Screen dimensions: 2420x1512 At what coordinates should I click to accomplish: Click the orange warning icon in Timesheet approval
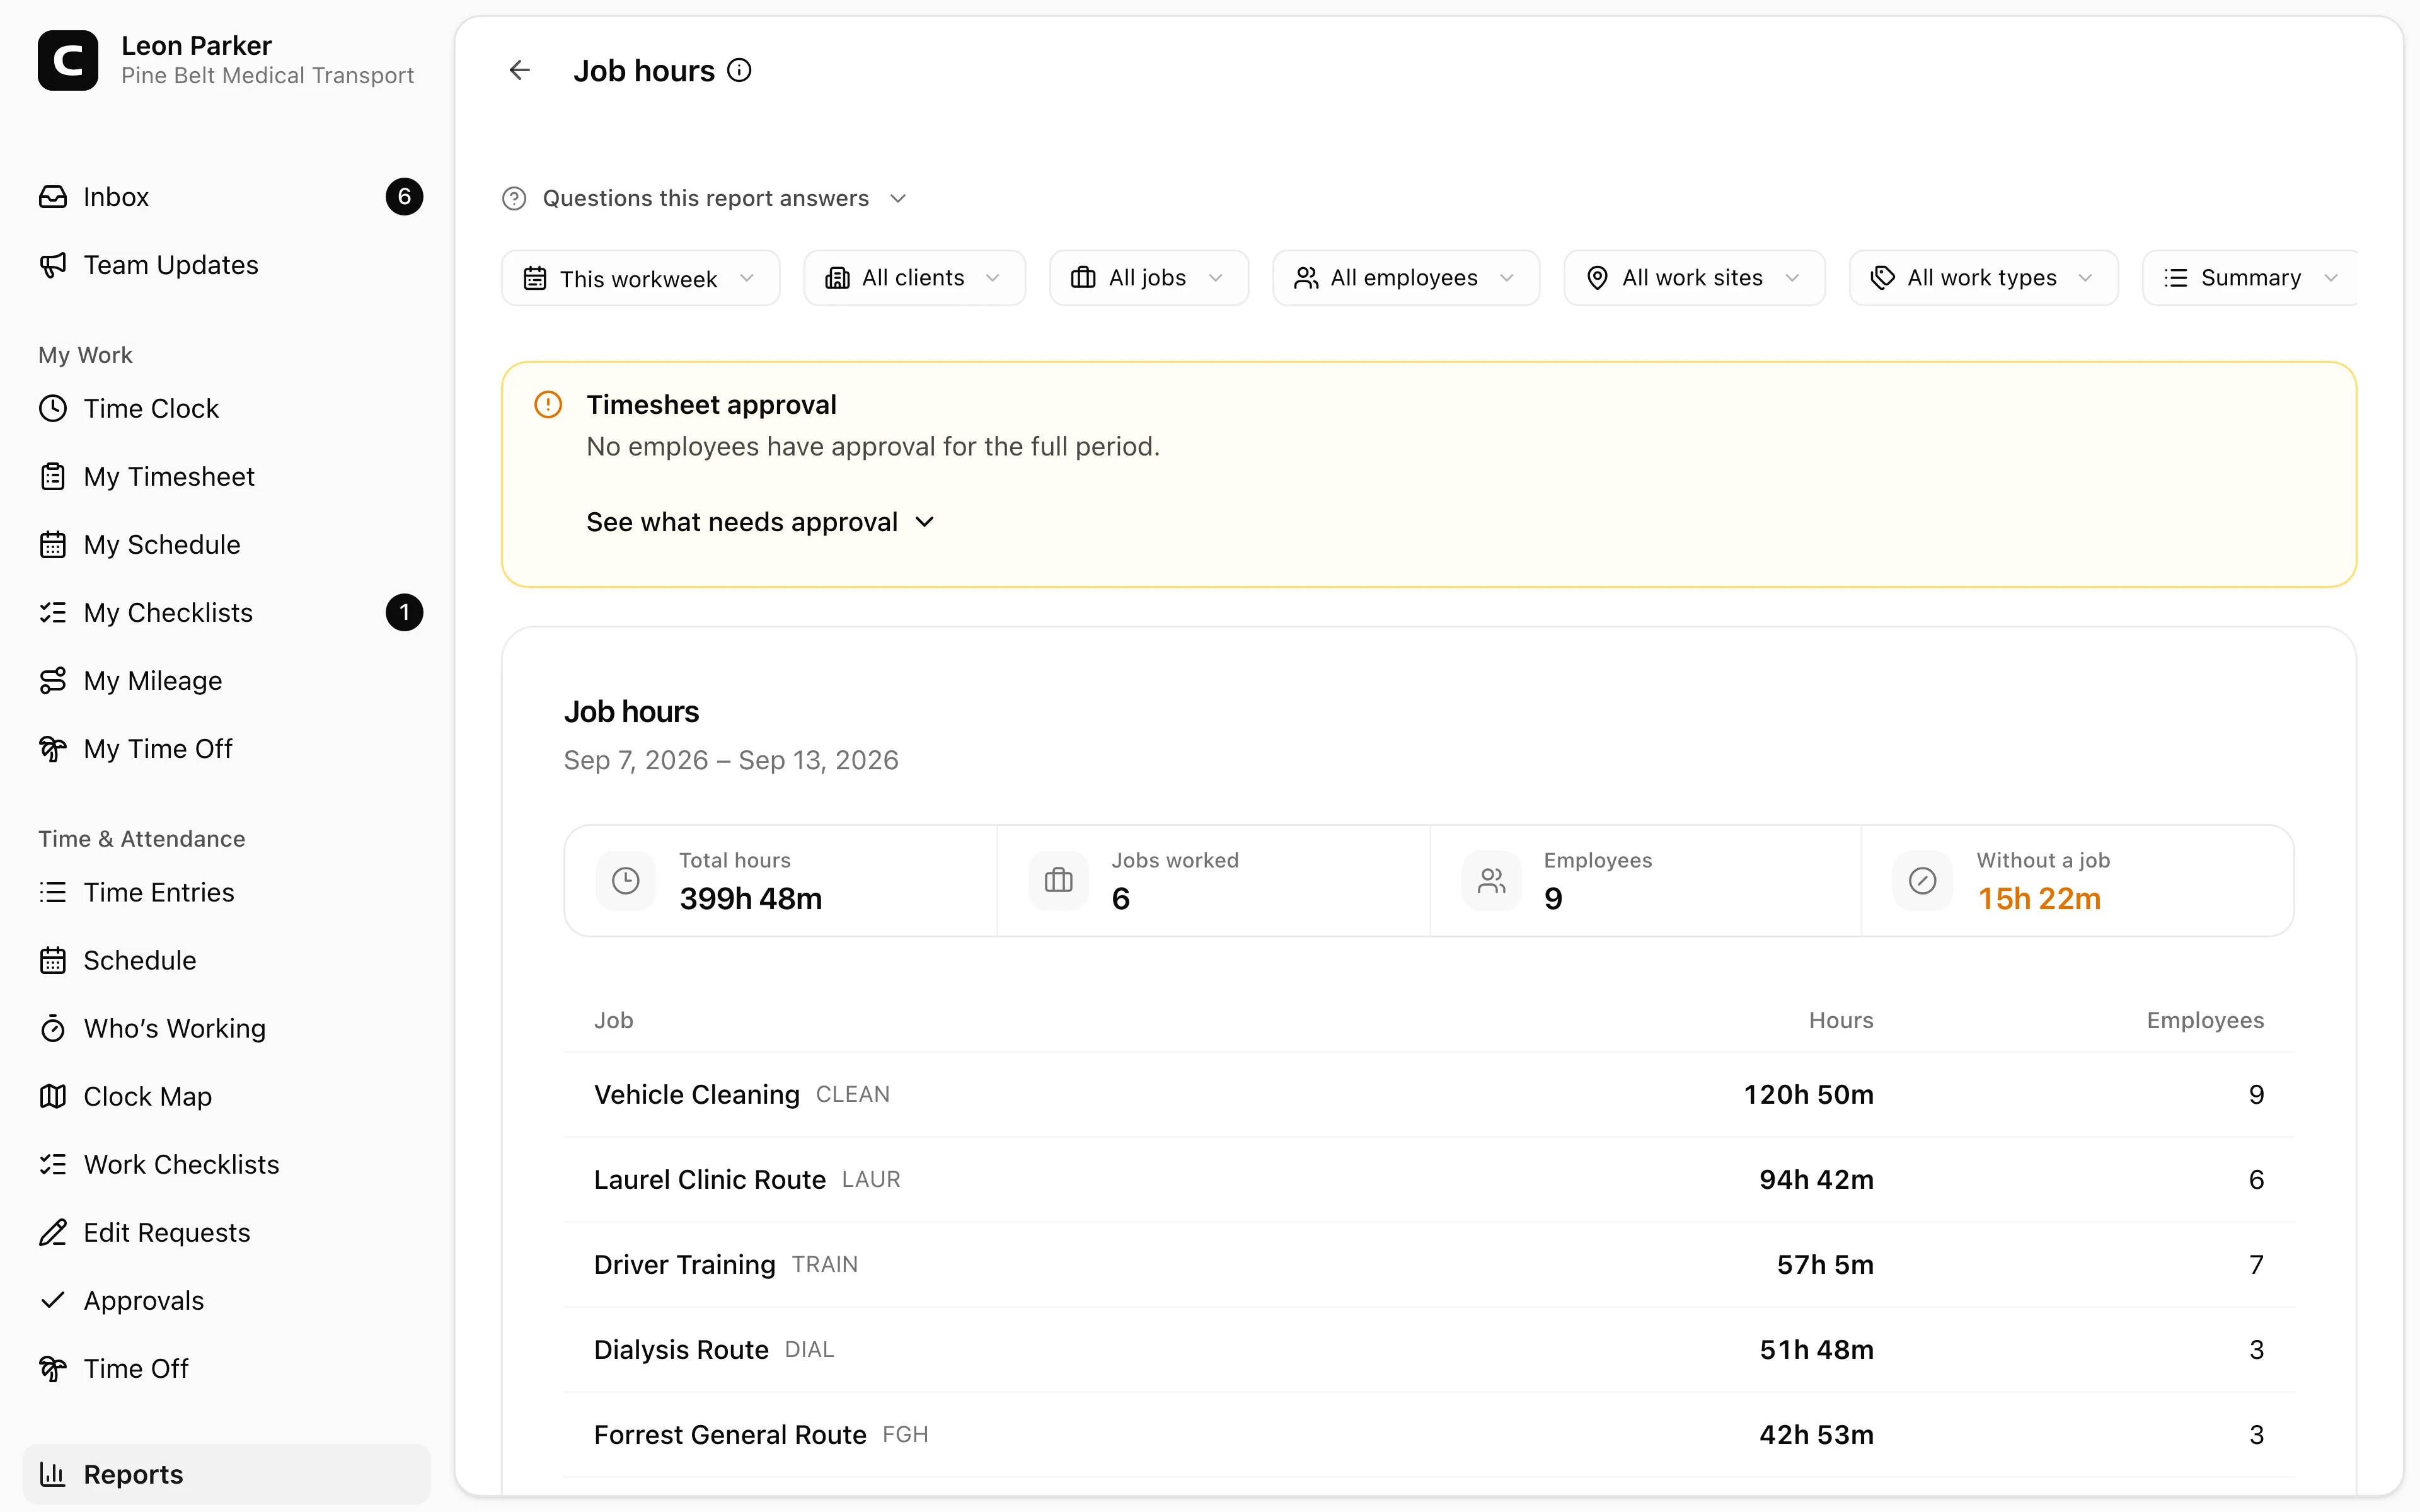click(548, 404)
